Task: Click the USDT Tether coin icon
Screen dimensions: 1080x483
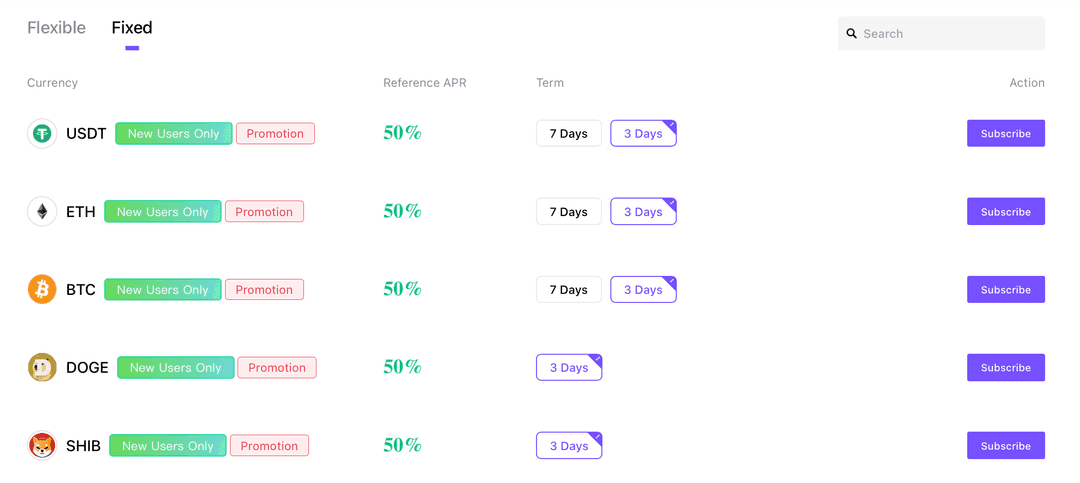Action: coord(42,133)
